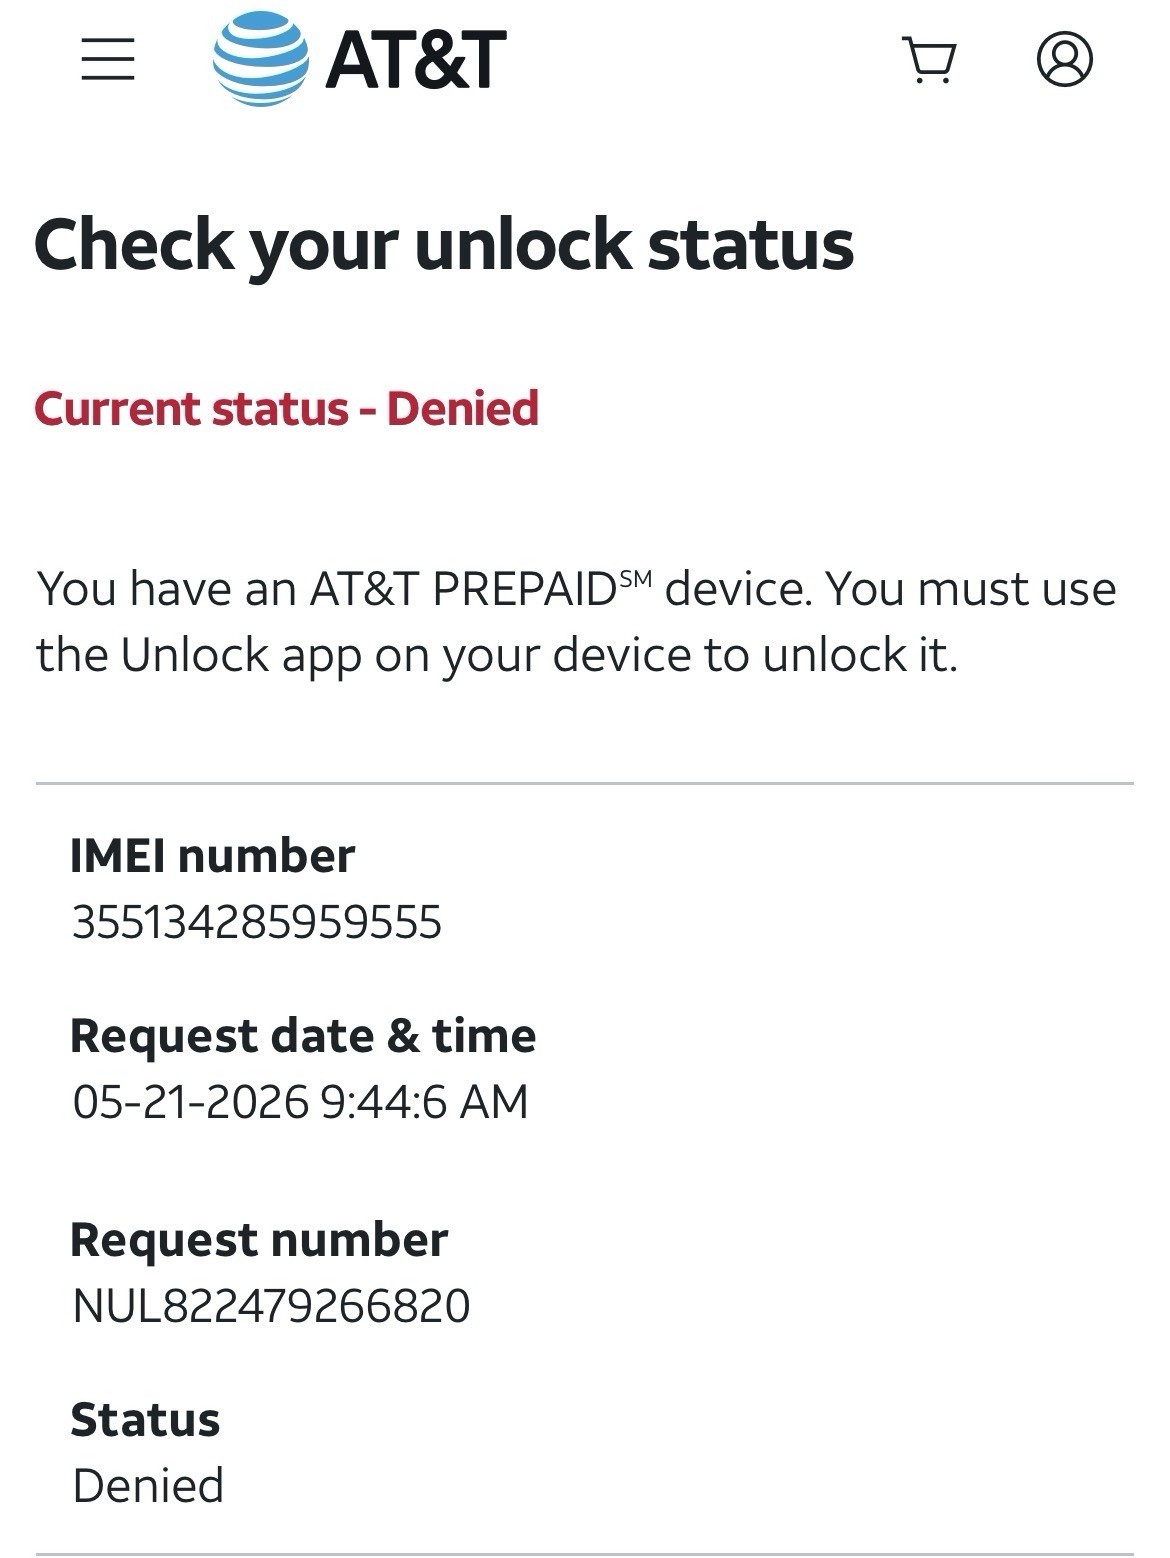Click the AT&T wordmark text

point(416,59)
